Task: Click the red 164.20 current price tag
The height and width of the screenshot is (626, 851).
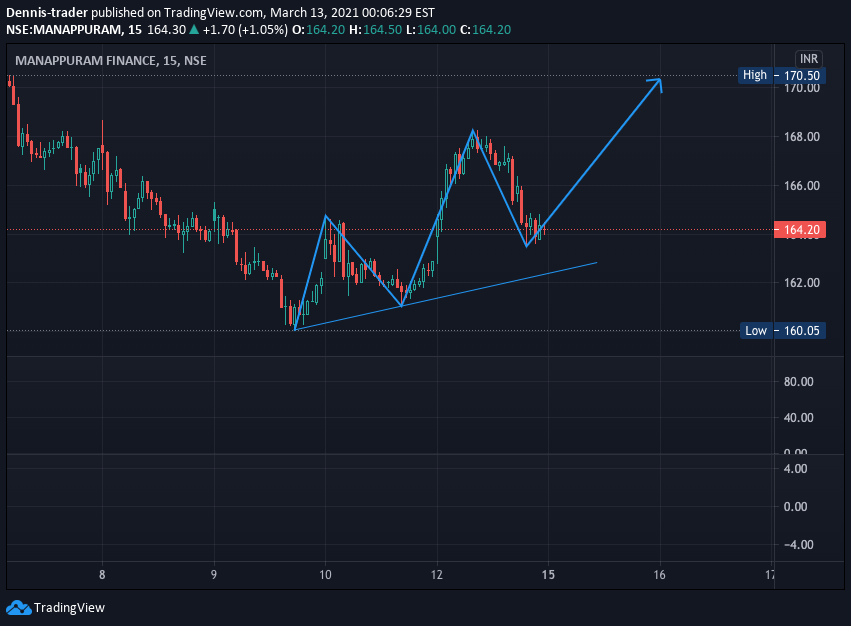Action: coord(801,230)
